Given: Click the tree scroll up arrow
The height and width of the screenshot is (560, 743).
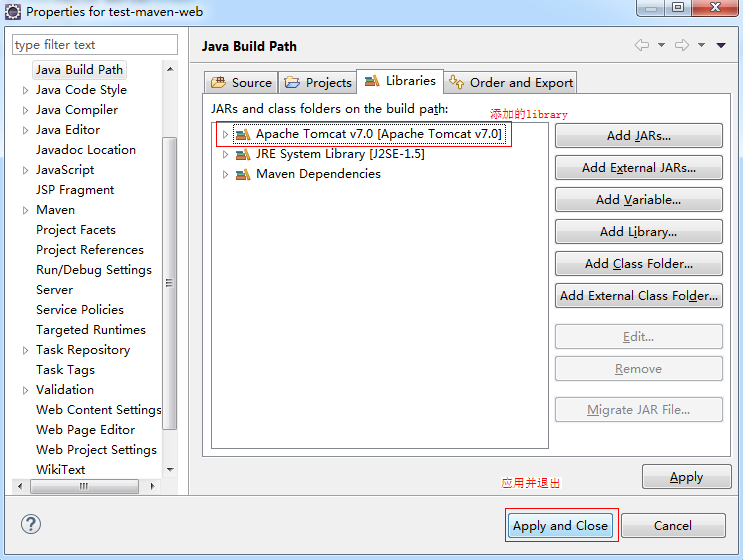Looking at the screenshot, I should 170,69.
